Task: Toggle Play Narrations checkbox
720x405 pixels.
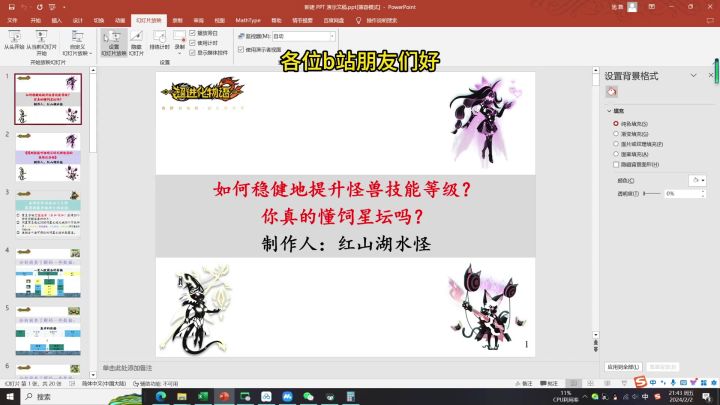Action: (x=192, y=33)
